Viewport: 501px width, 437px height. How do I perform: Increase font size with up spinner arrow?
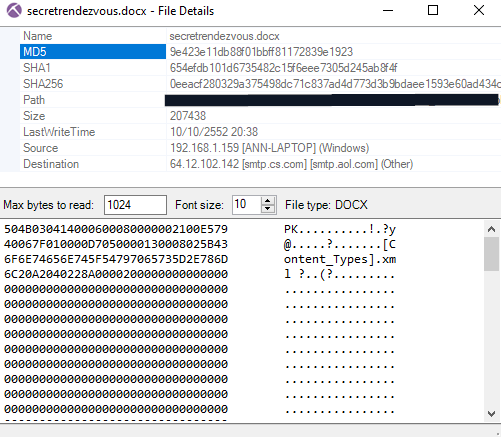[x=267, y=201]
